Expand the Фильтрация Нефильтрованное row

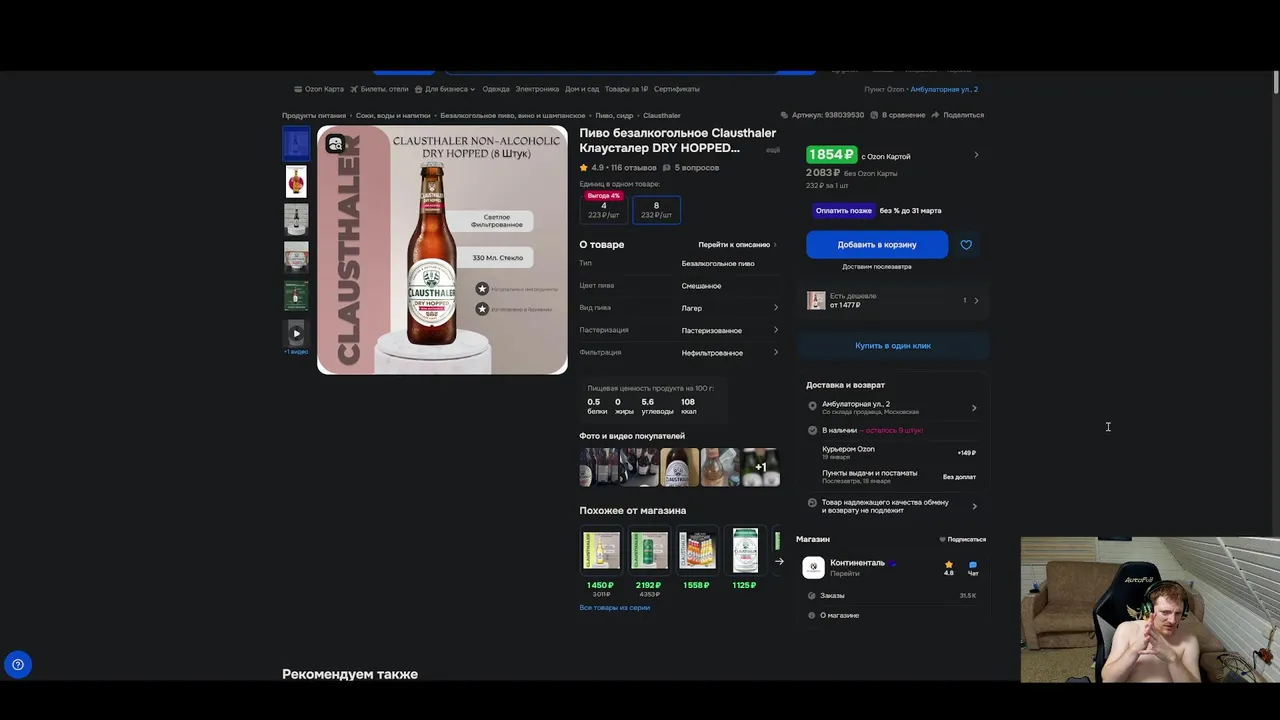(x=678, y=352)
